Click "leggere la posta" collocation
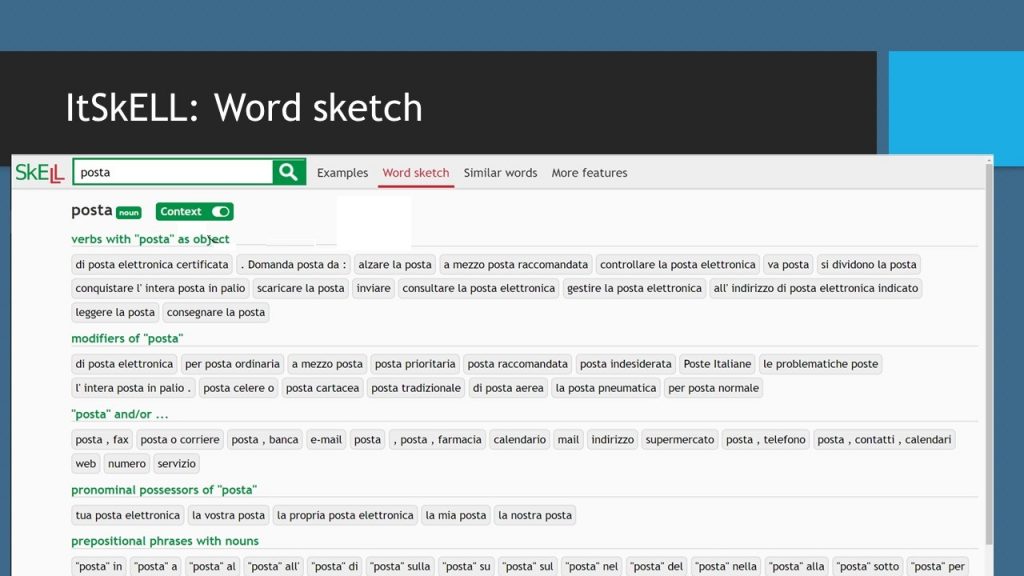 (x=115, y=312)
